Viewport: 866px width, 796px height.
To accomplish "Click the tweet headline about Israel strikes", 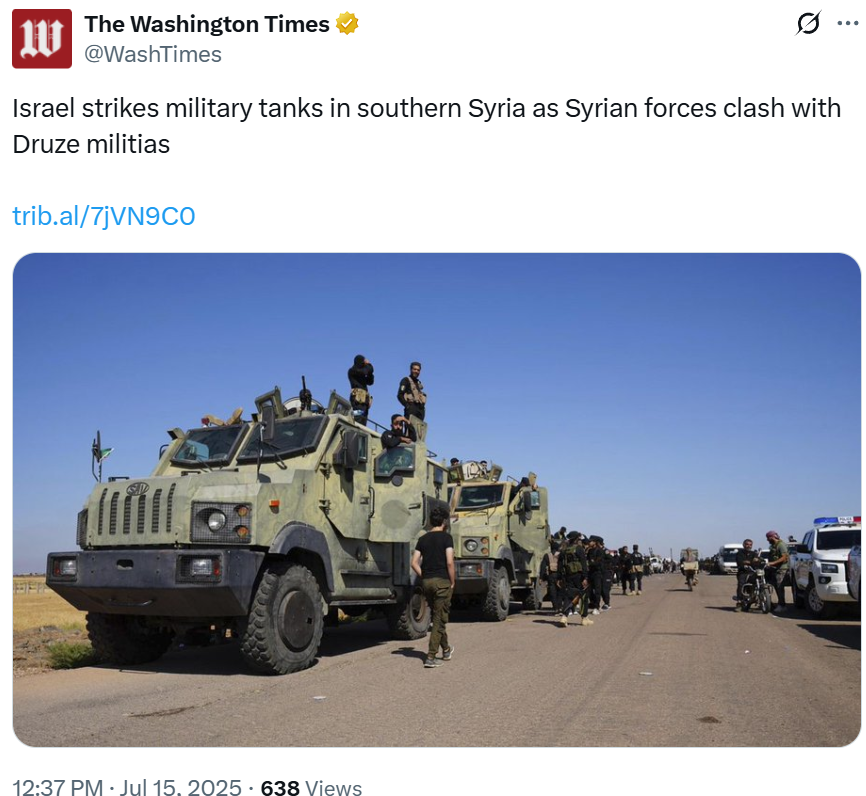I will click(426, 126).
